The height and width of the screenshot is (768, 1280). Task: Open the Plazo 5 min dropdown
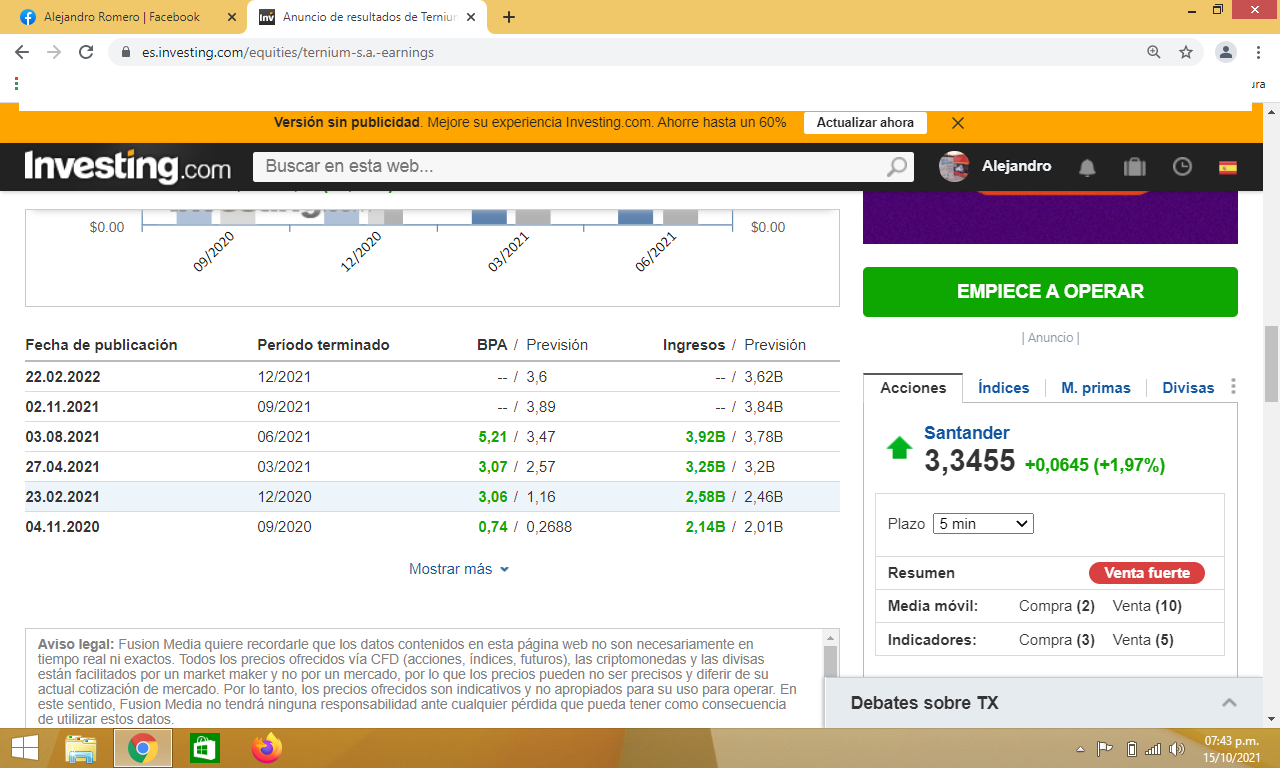pyautogui.click(x=983, y=524)
